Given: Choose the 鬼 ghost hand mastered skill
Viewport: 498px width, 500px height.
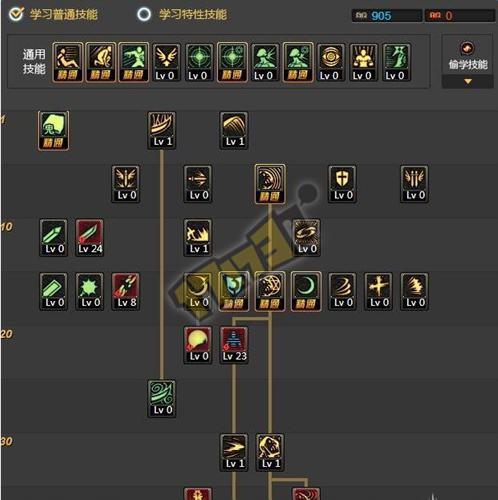Looking at the screenshot, I should pyautogui.click(x=53, y=131).
